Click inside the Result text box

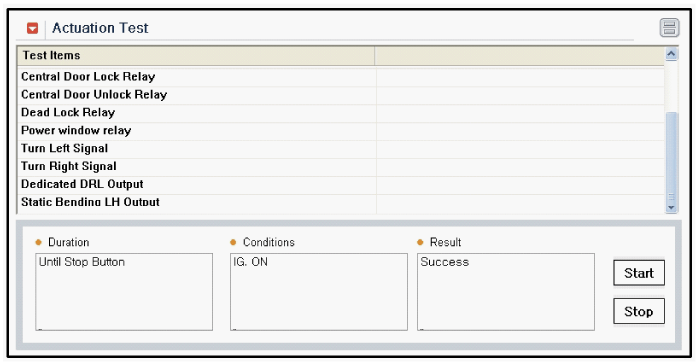point(506,292)
